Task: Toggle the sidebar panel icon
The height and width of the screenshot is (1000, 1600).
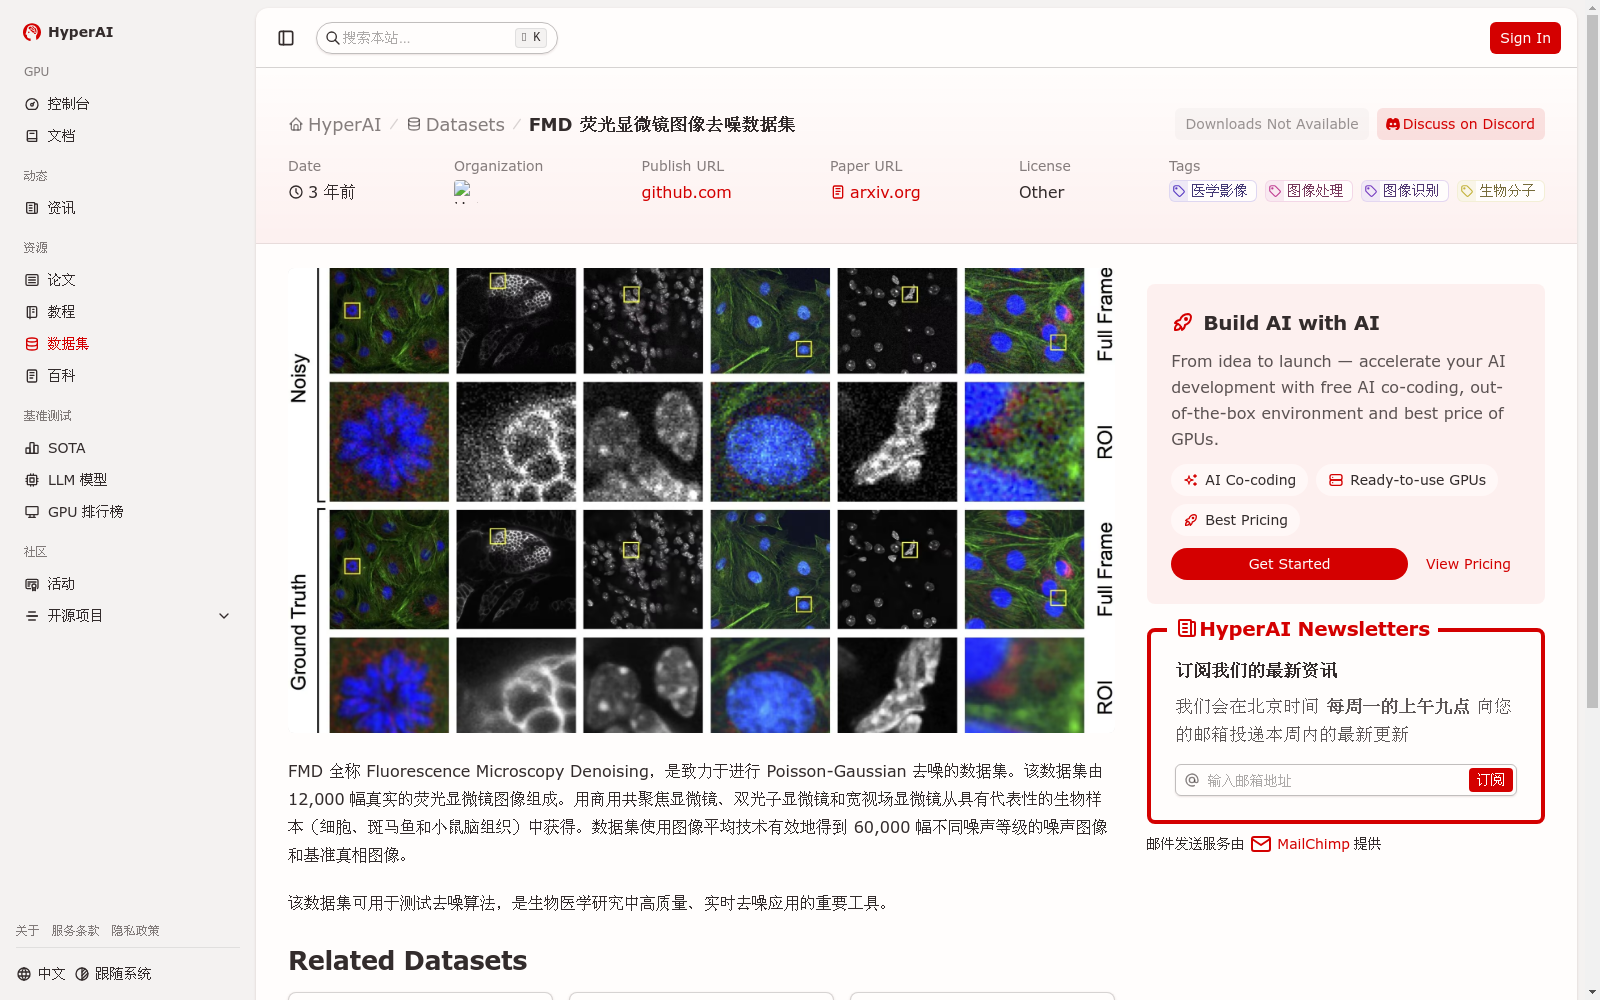Action: pyautogui.click(x=286, y=38)
